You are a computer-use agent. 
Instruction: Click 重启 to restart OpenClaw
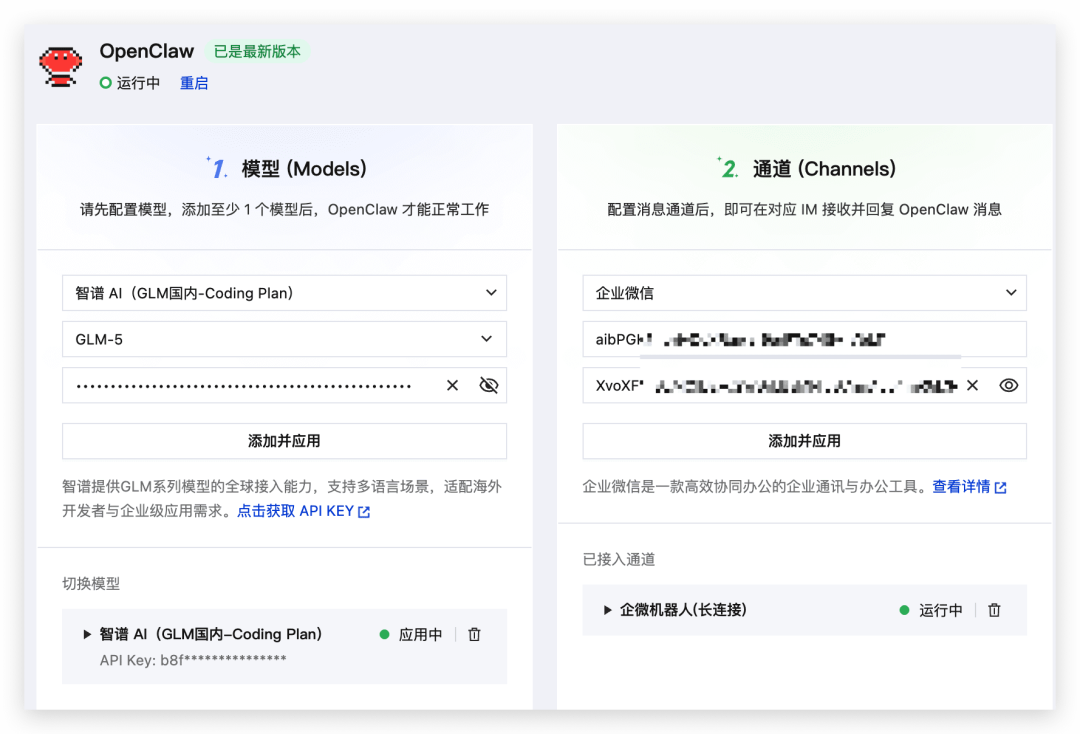click(x=194, y=83)
